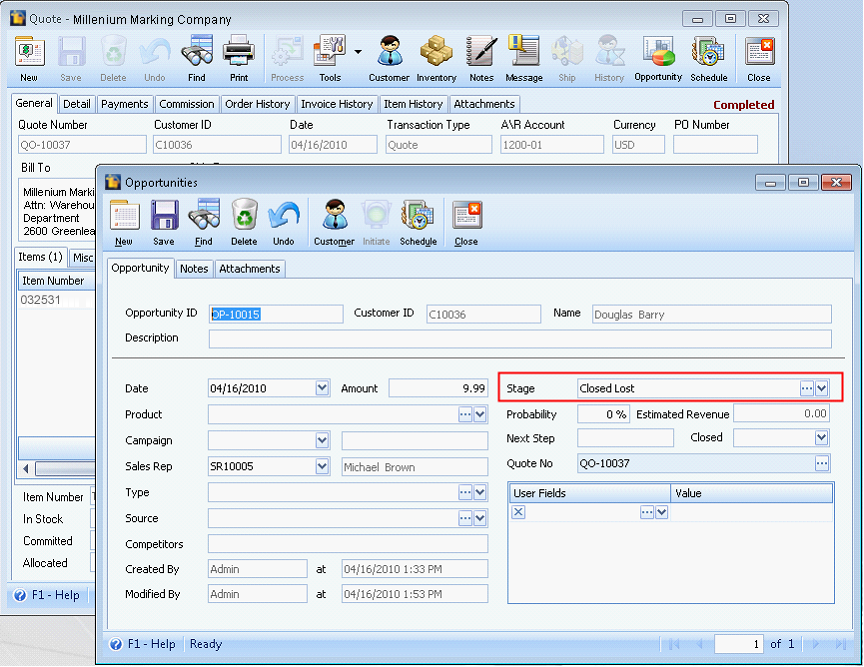
Task: Click the record number box in status bar
Action: tap(738, 644)
